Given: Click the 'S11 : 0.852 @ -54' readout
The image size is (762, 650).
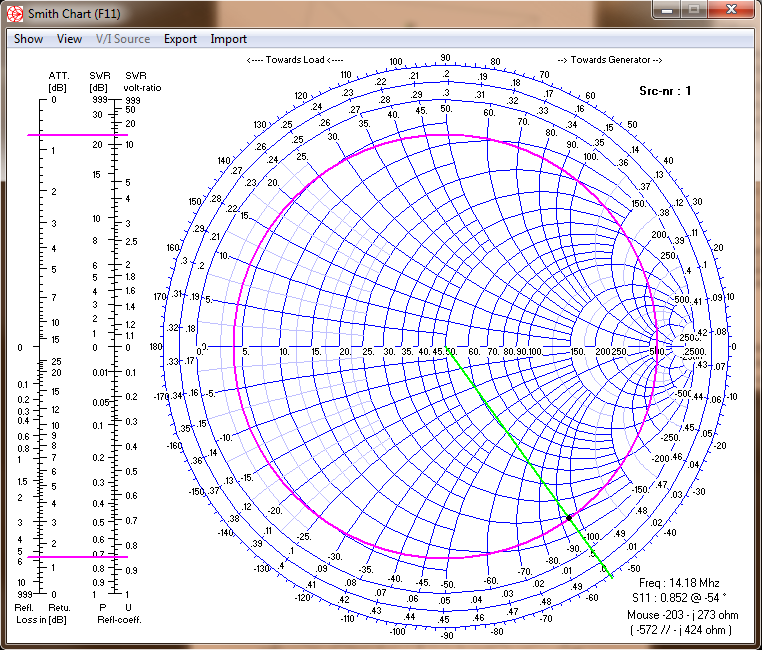Looking at the screenshot, I should click(679, 598).
